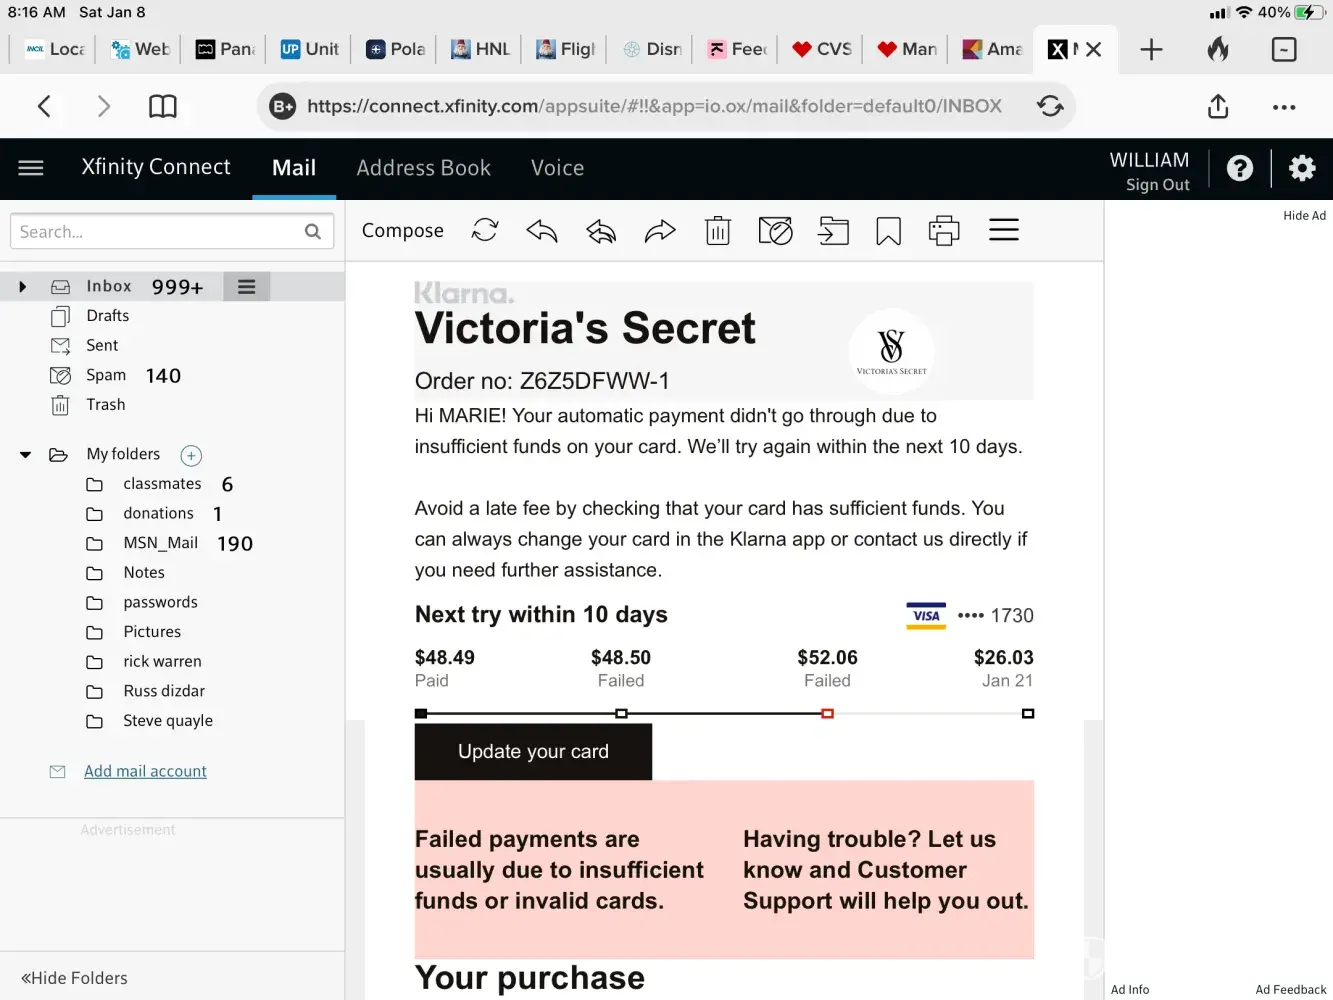Open a new browser tab
Viewport: 1333px width, 1000px height.
pos(1151,49)
